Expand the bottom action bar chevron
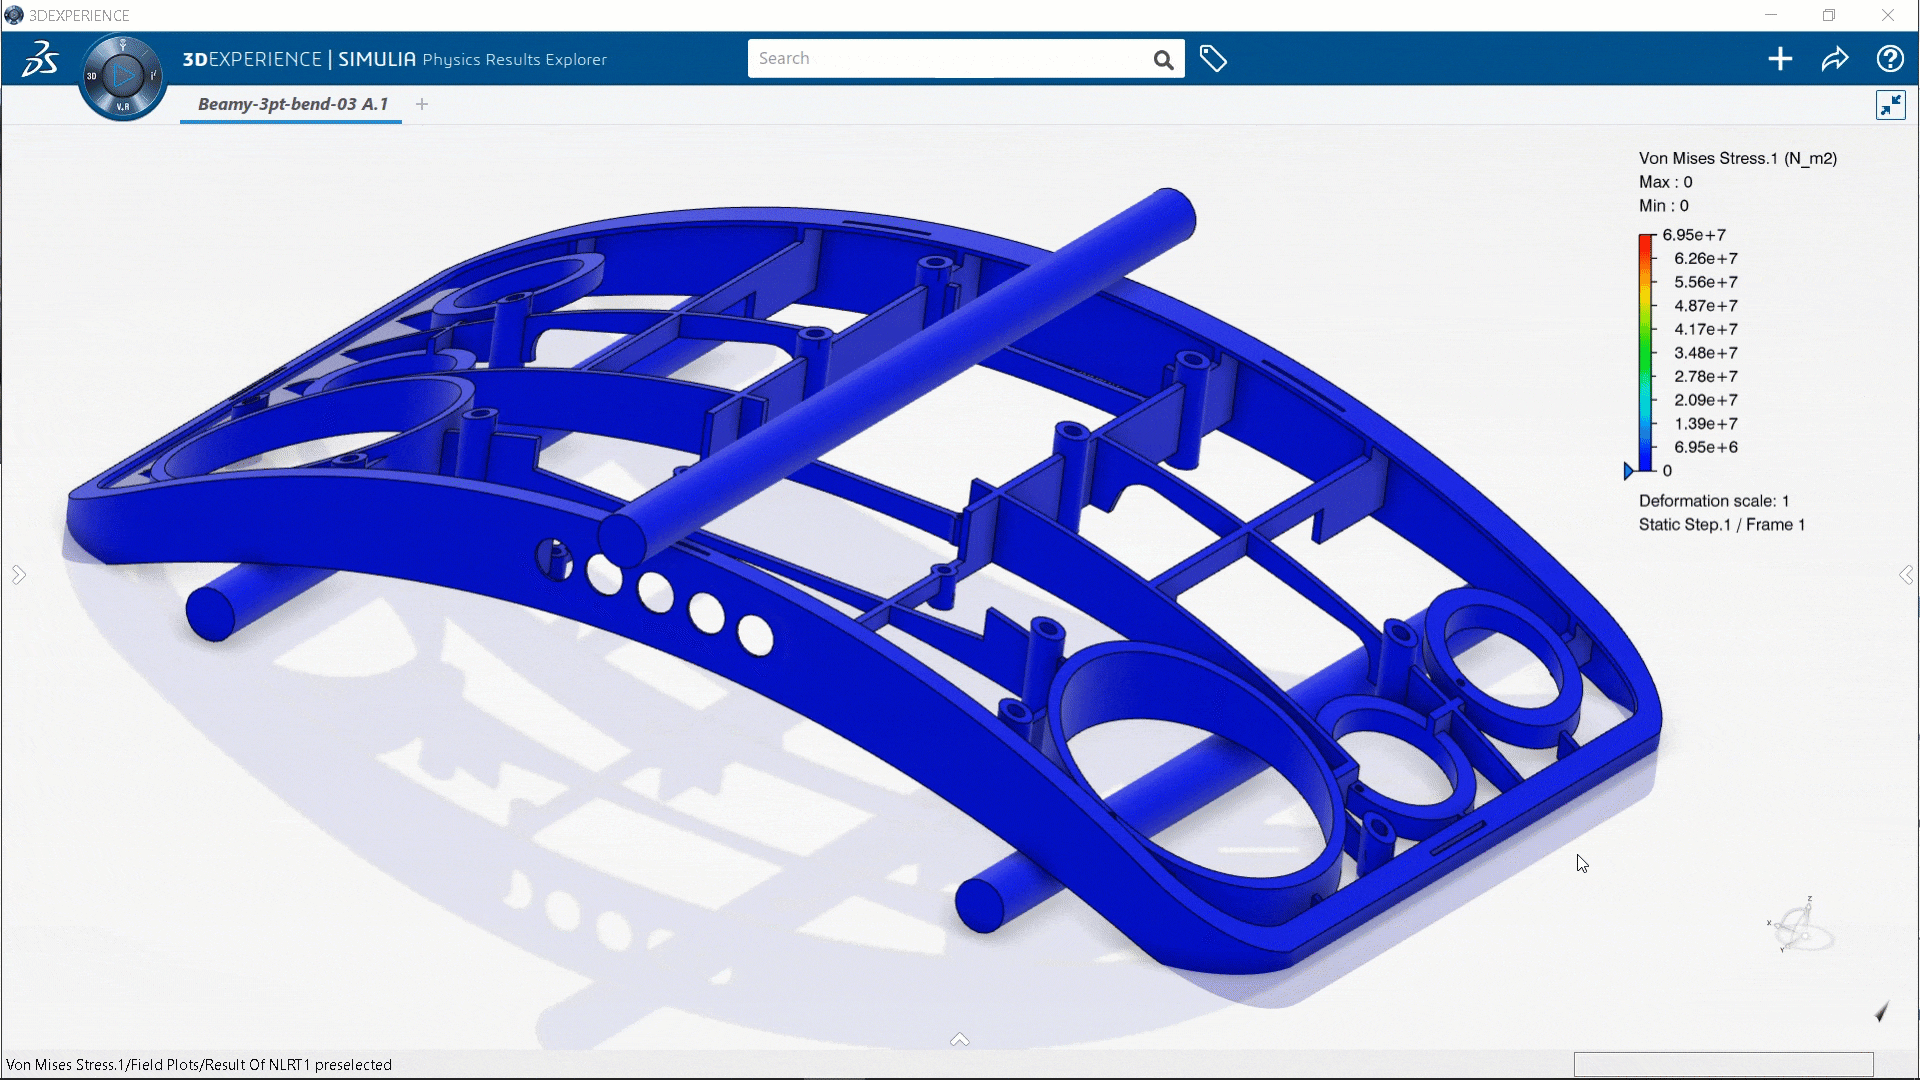This screenshot has width=1920, height=1080. click(x=960, y=1040)
